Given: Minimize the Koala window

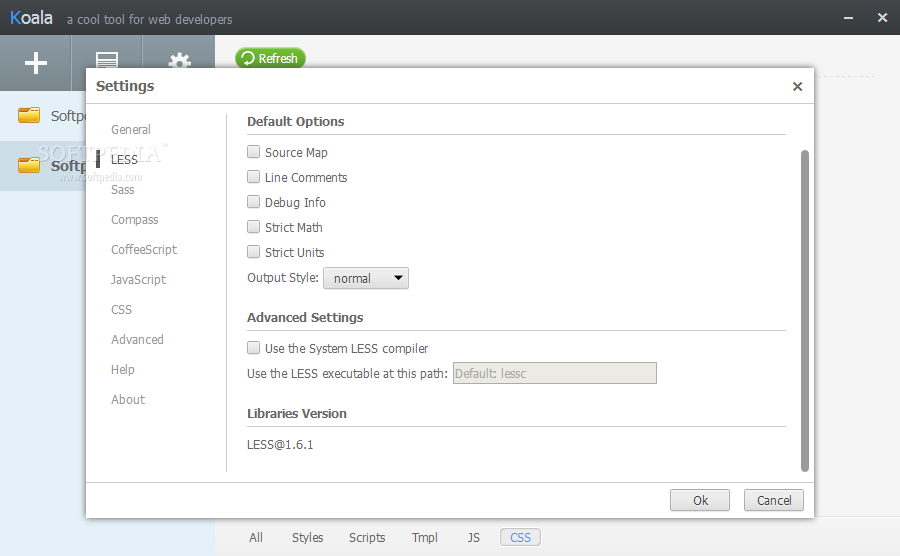Looking at the screenshot, I should tap(848, 18).
